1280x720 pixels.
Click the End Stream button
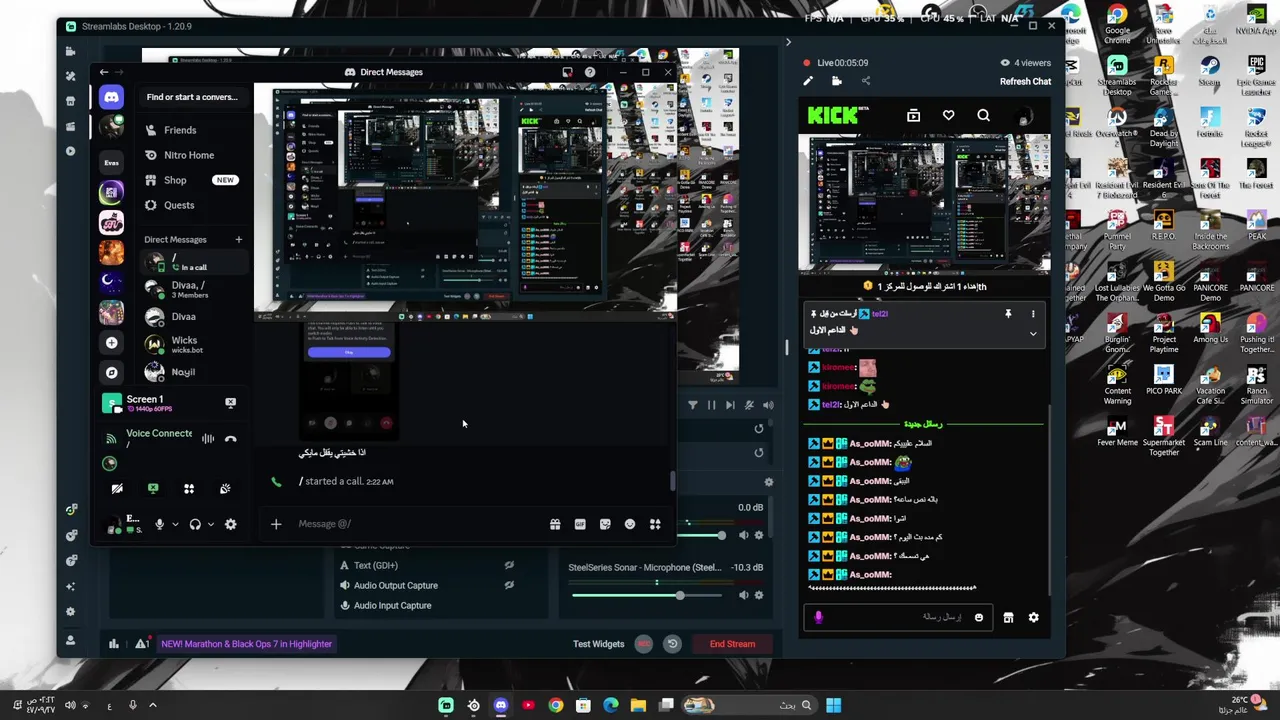[732, 644]
